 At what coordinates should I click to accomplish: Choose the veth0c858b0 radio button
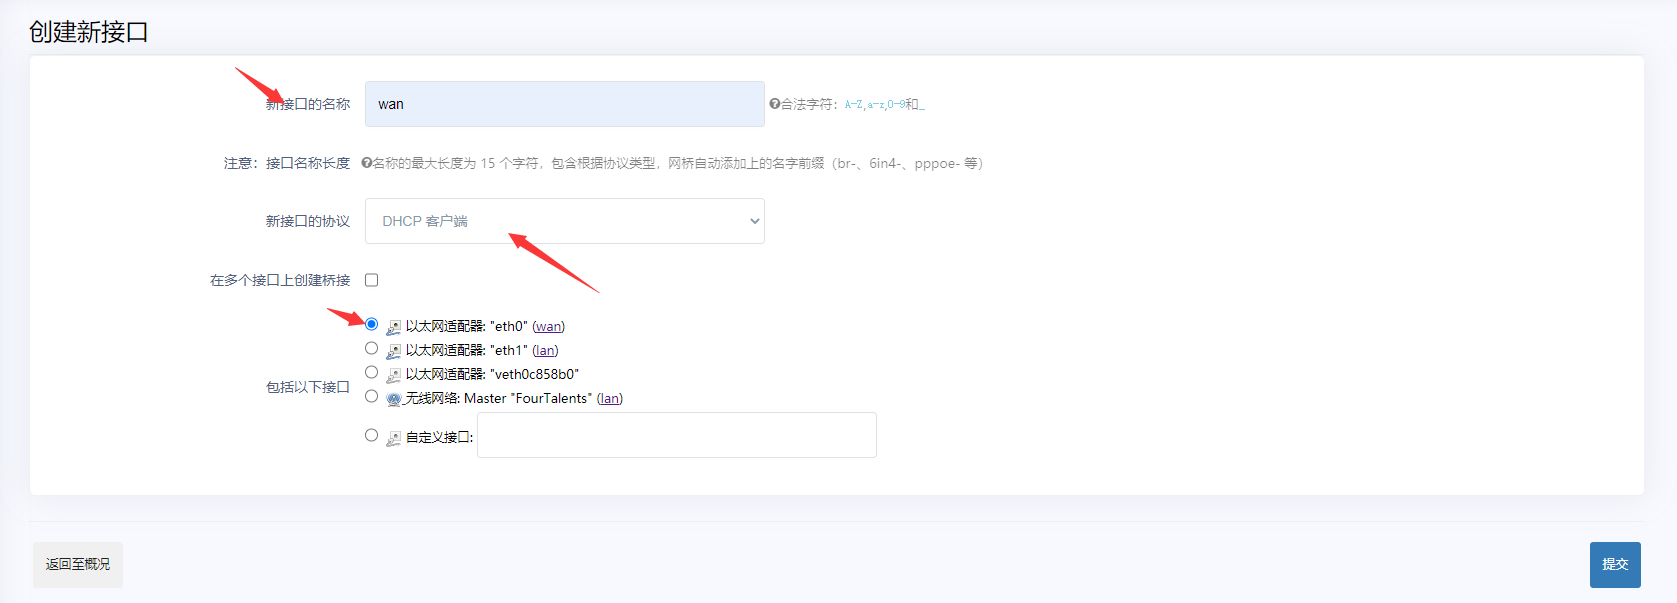tap(372, 373)
